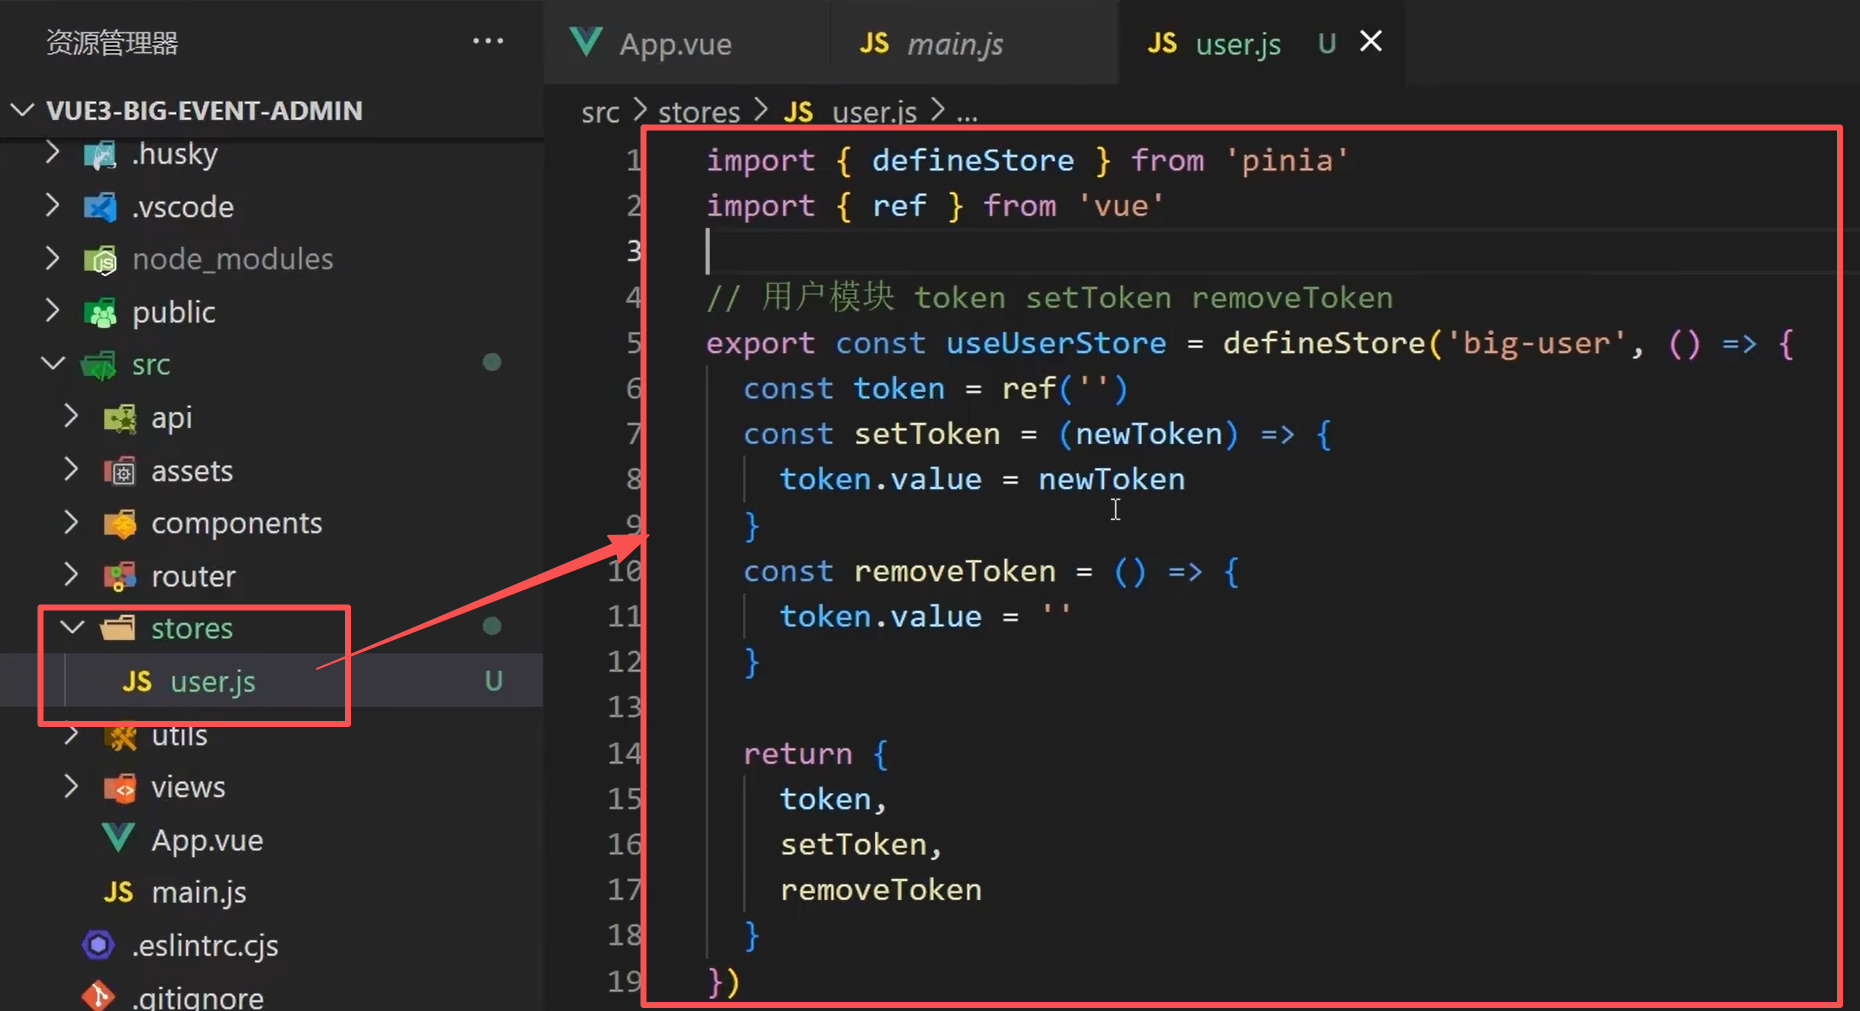Click setToken on line 16

(x=853, y=845)
